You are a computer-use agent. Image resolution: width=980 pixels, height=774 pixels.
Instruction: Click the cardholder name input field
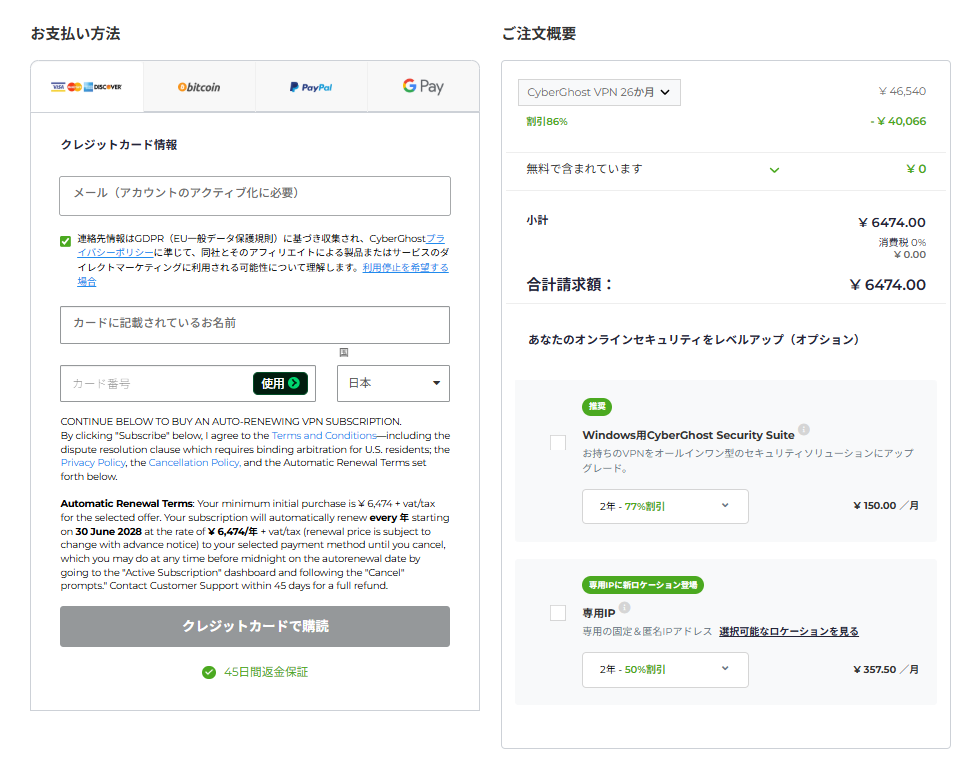tap(255, 324)
